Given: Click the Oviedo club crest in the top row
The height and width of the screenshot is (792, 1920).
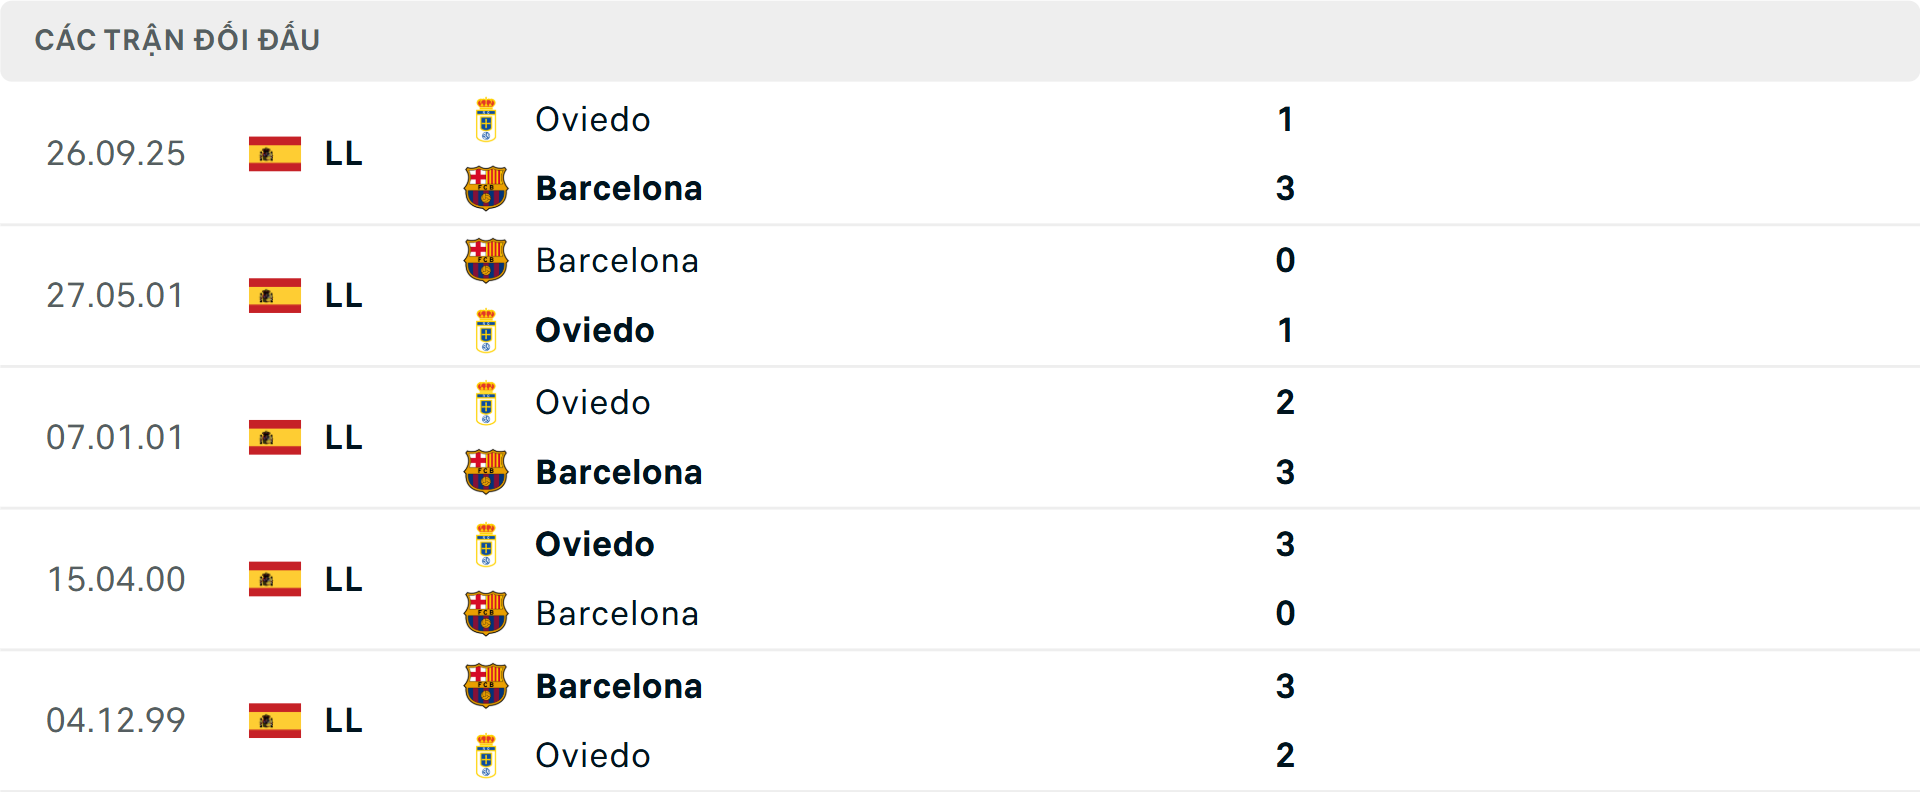Looking at the screenshot, I should tap(486, 119).
